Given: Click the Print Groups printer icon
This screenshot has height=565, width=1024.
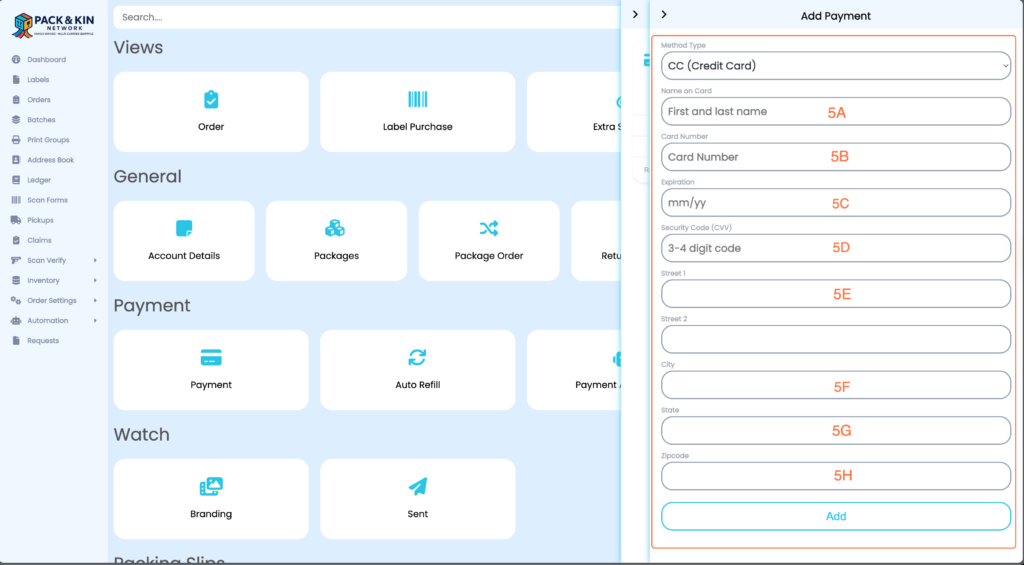Looking at the screenshot, I should pos(16,140).
